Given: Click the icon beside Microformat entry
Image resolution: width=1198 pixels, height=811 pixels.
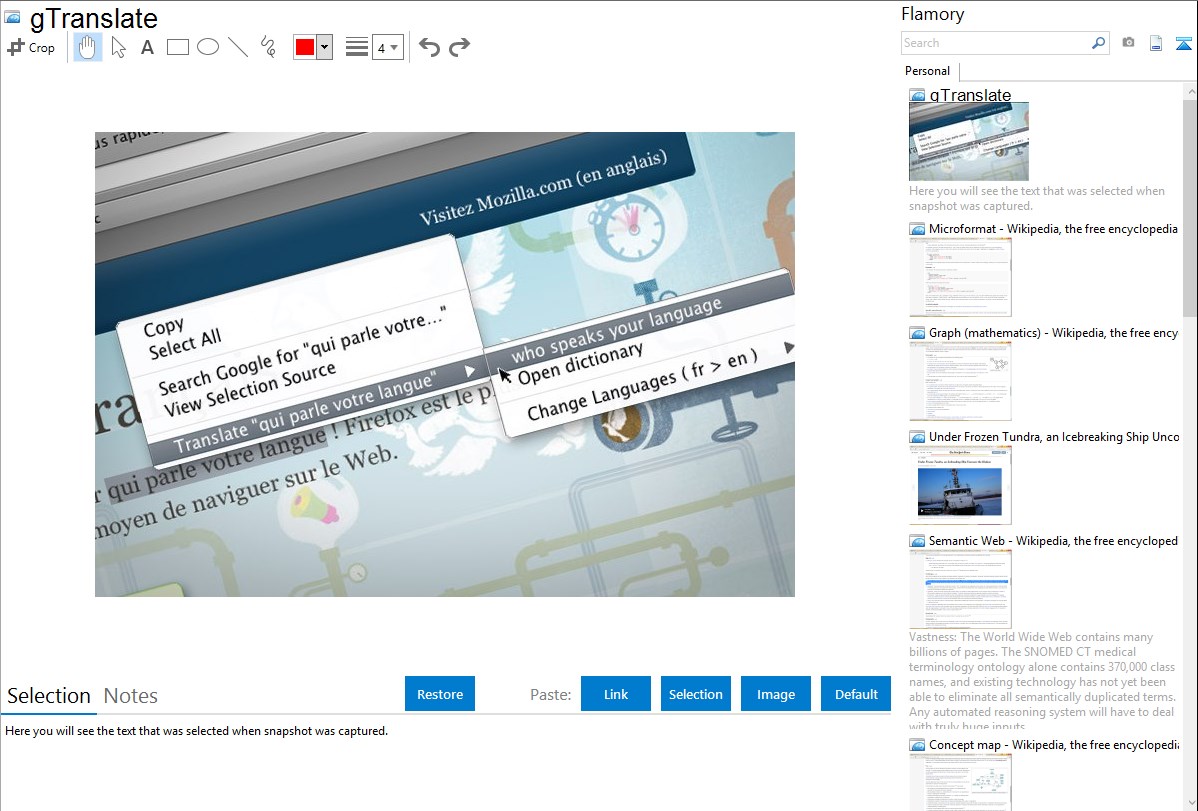Looking at the screenshot, I should [917, 229].
